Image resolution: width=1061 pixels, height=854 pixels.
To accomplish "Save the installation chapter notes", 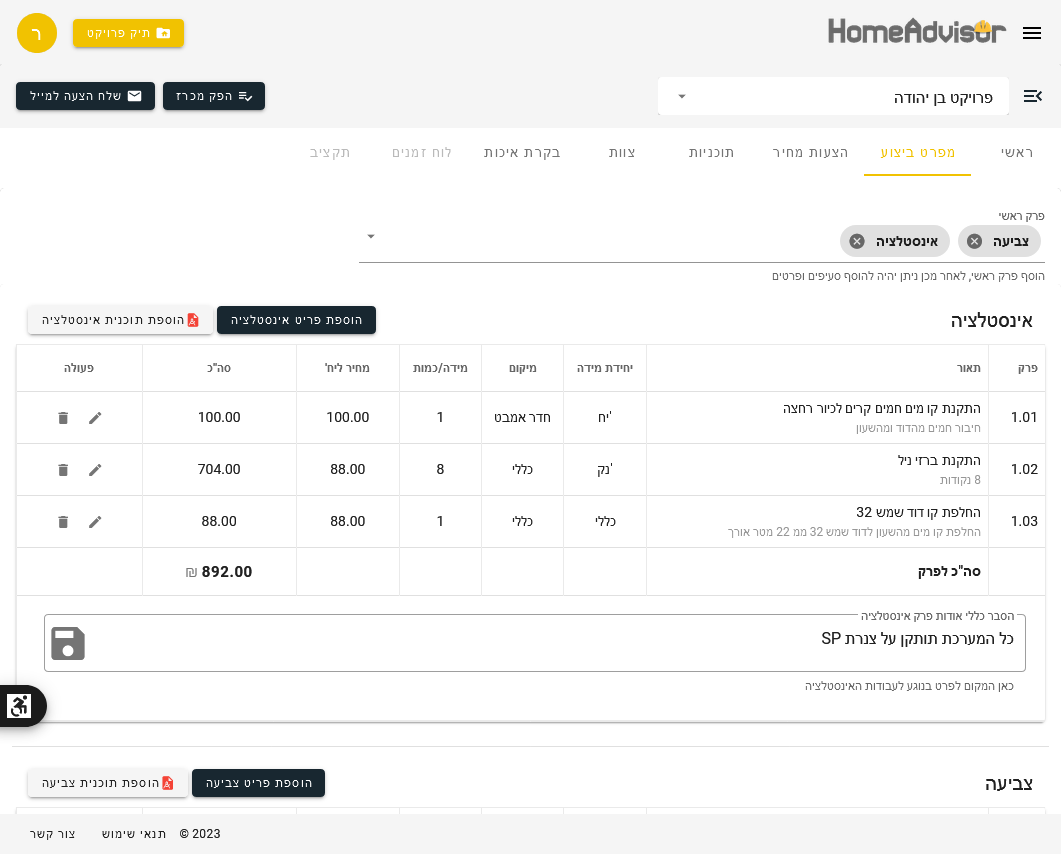I will pyautogui.click(x=68, y=643).
